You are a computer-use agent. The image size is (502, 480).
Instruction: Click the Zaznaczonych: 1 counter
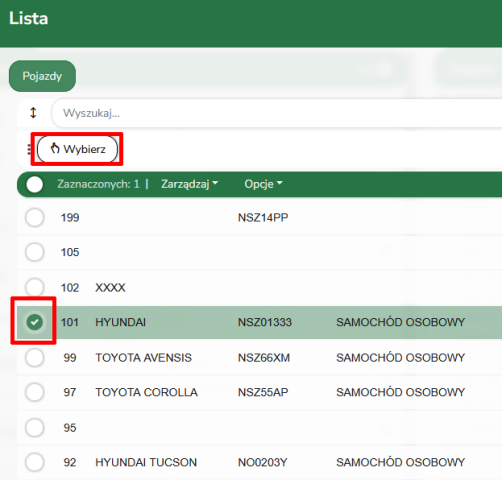[x=98, y=184]
